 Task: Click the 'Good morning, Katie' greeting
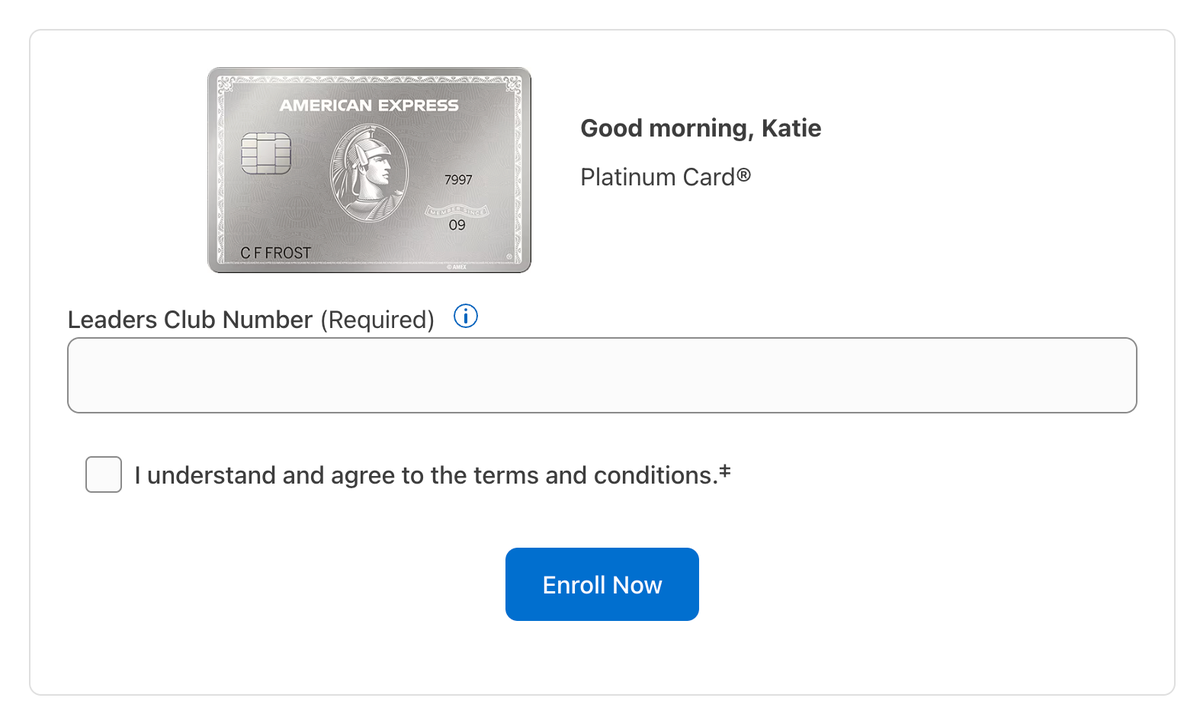tap(701, 129)
